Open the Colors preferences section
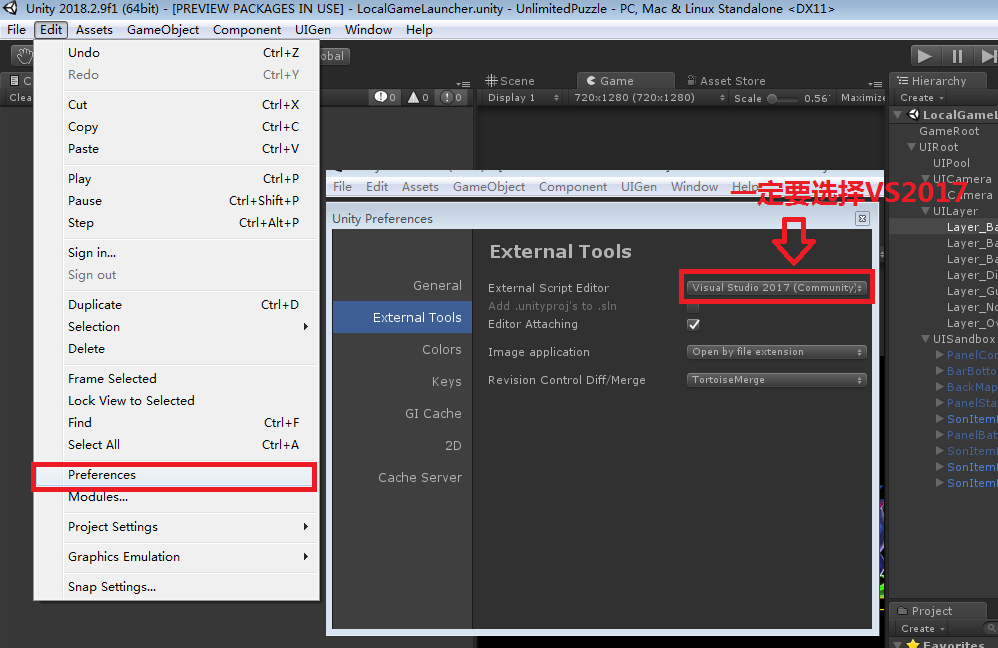Image resolution: width=998 pixels, height=648 pixels. coord(441,350)
